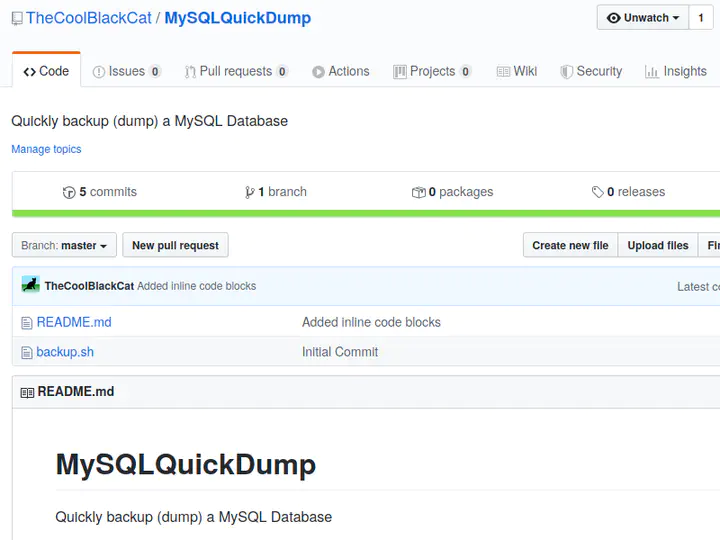Open the Initial Commit message link
The width and height of the screenshot is (720, 540).
[x=340, y=352]
